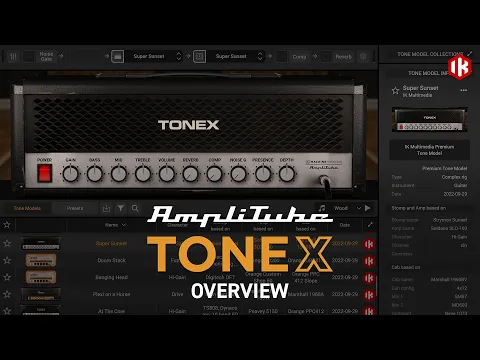
Task: Click the Reverb label in top bar
Action: [x=343, y=57]
